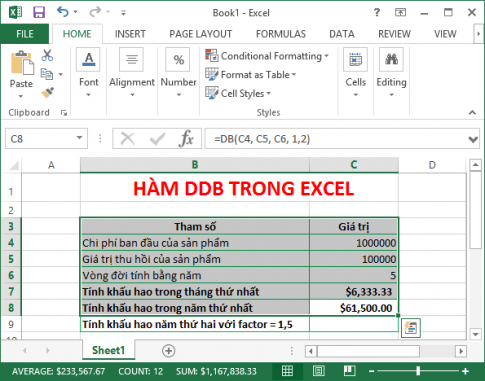Open the Number group button
This screenshot has width=485, height=381.
[178, 73]
